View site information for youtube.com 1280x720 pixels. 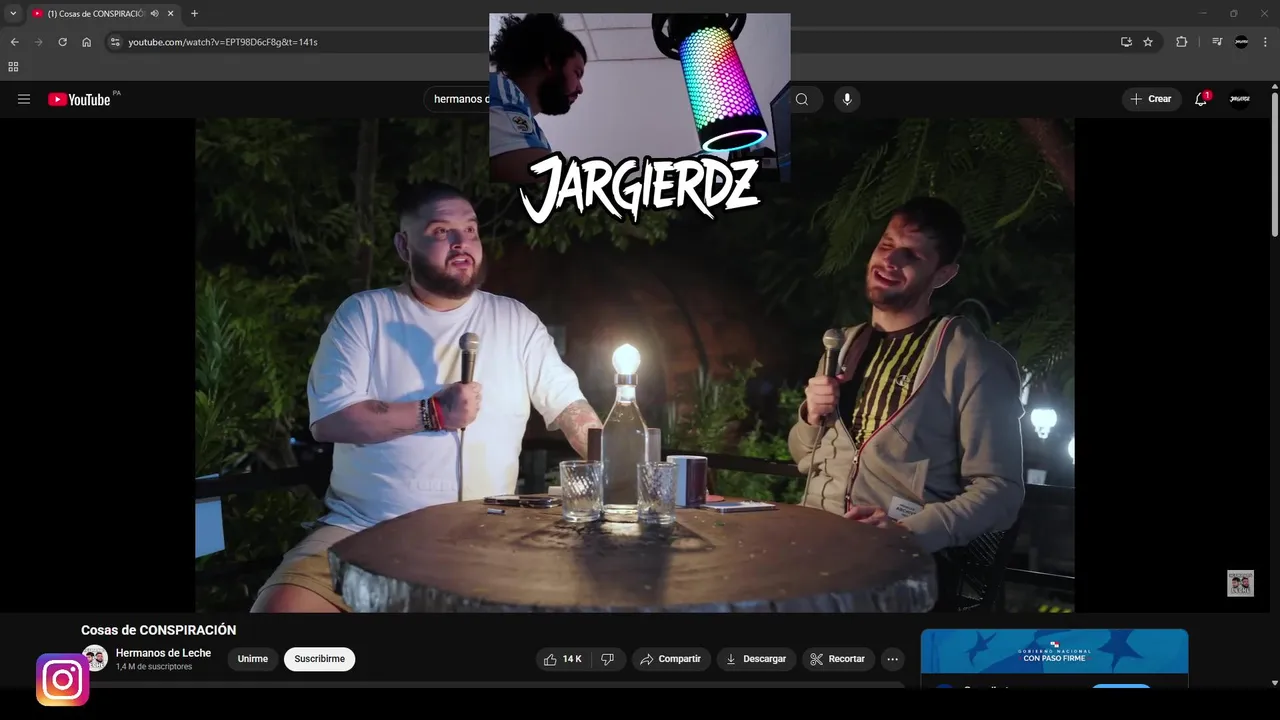coord(115,42)
